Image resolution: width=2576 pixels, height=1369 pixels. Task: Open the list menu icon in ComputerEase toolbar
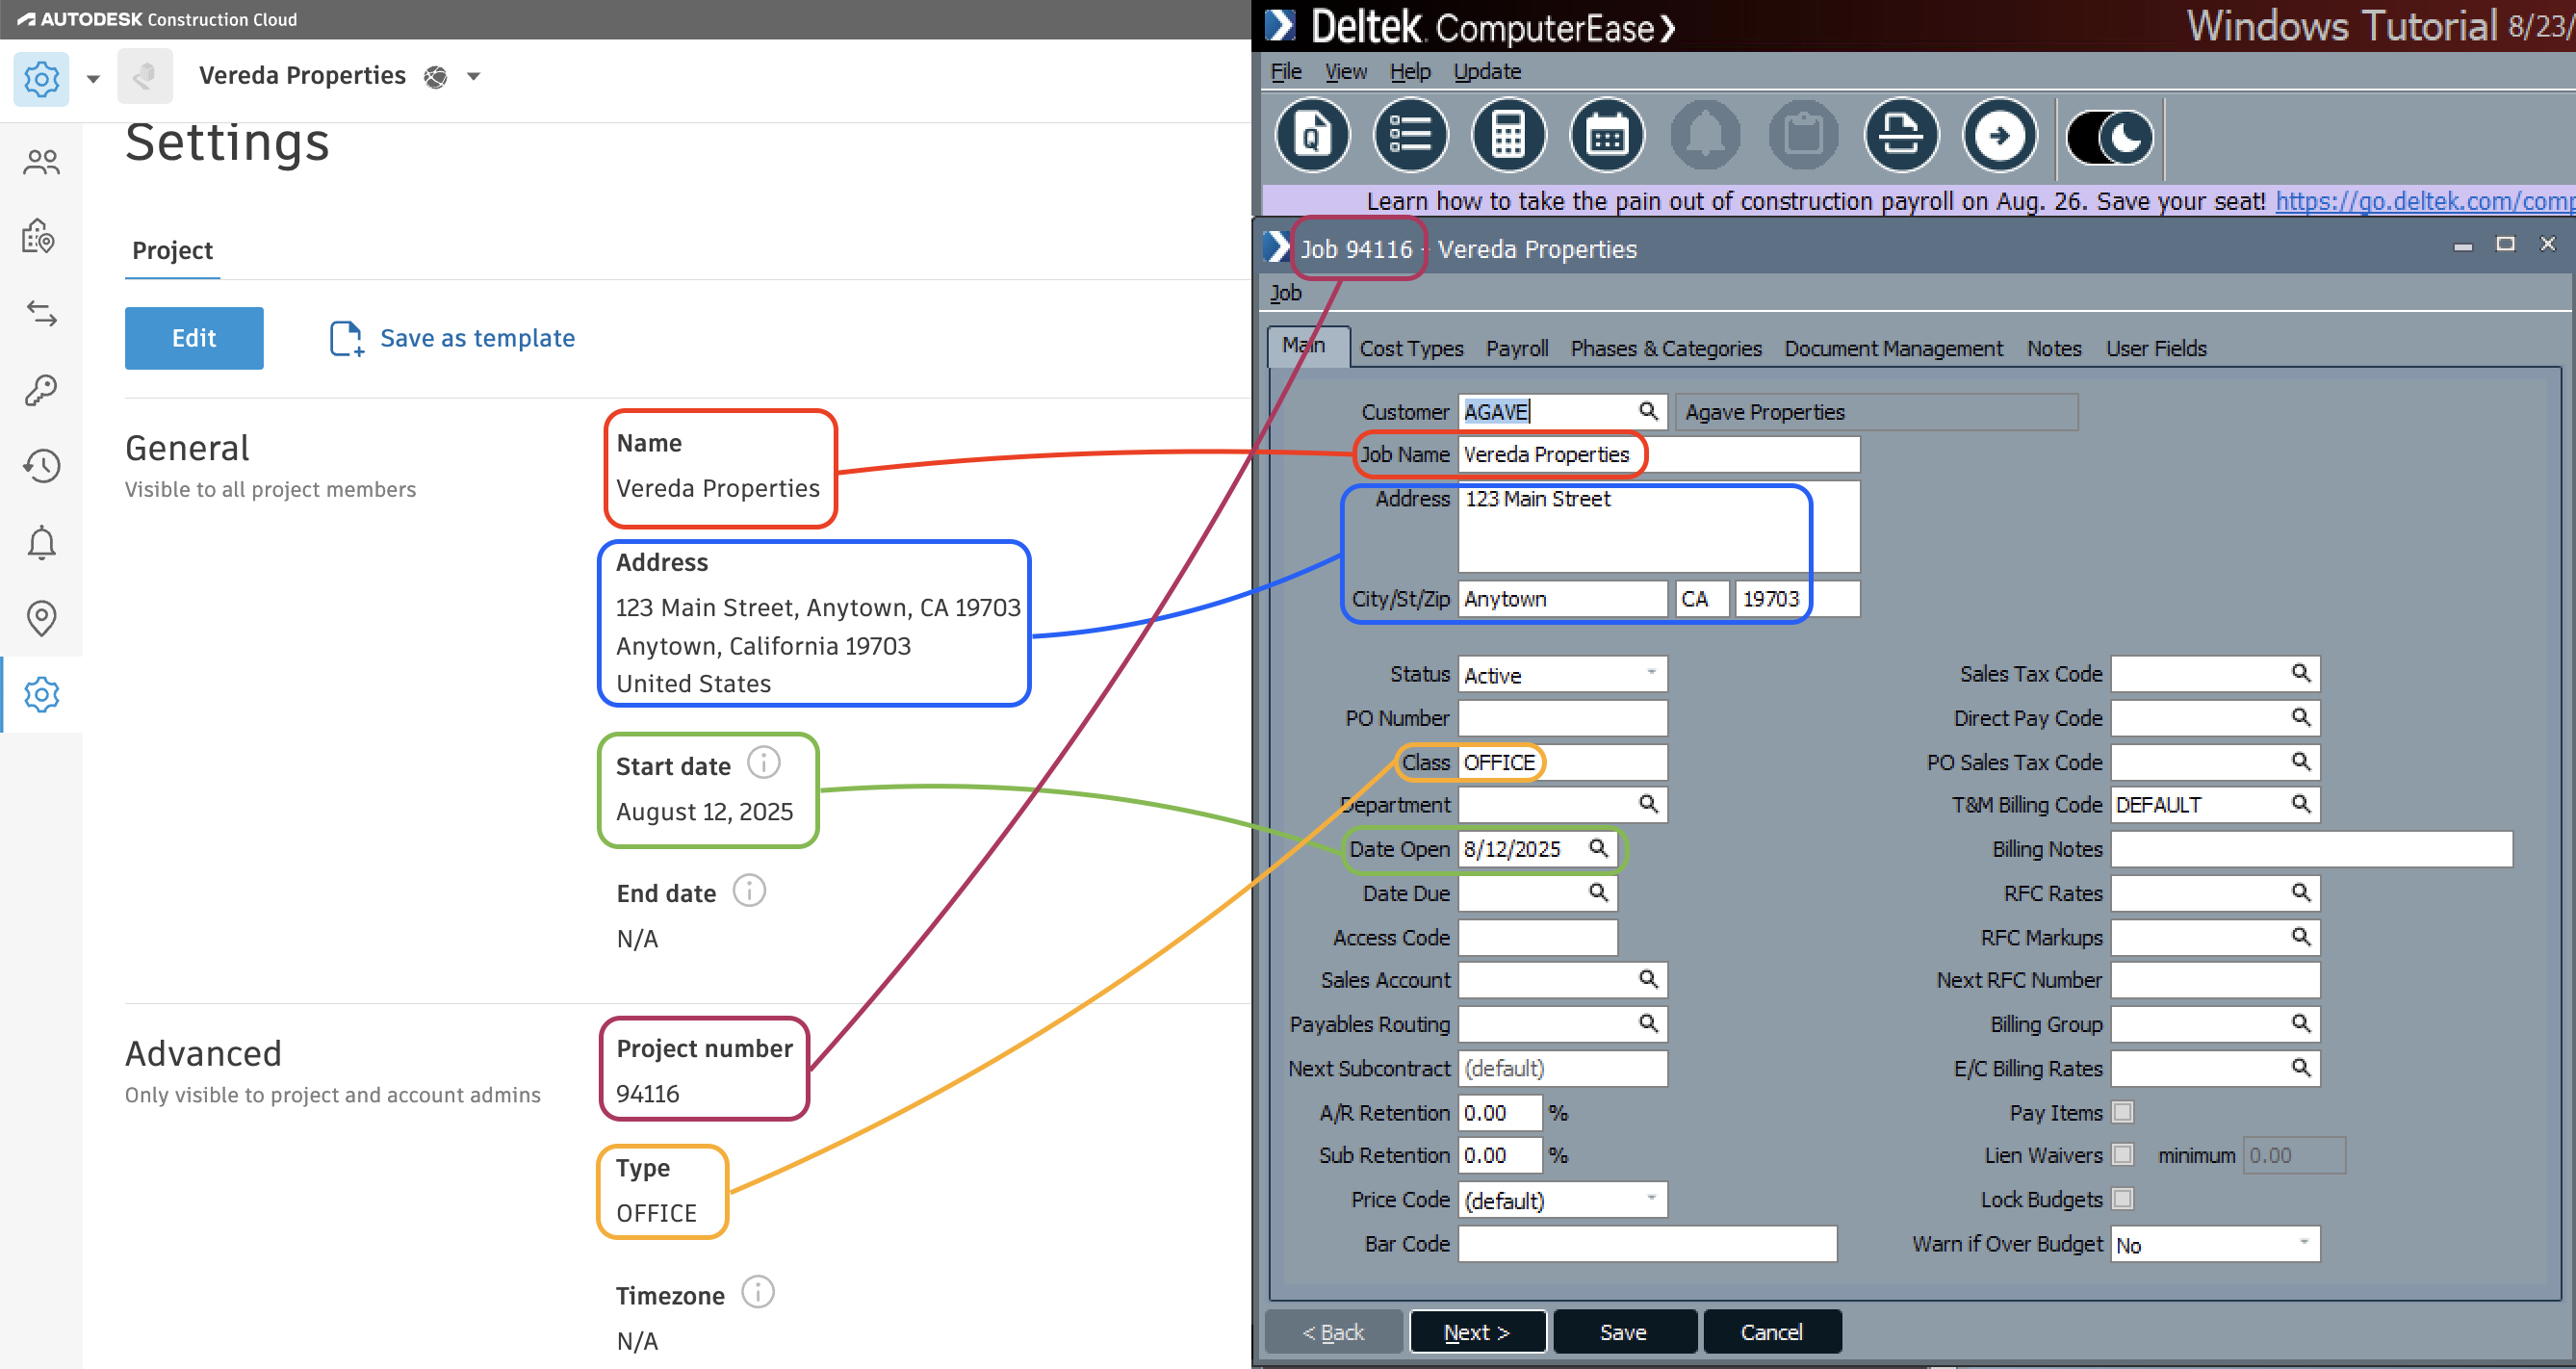point(1410,135)
